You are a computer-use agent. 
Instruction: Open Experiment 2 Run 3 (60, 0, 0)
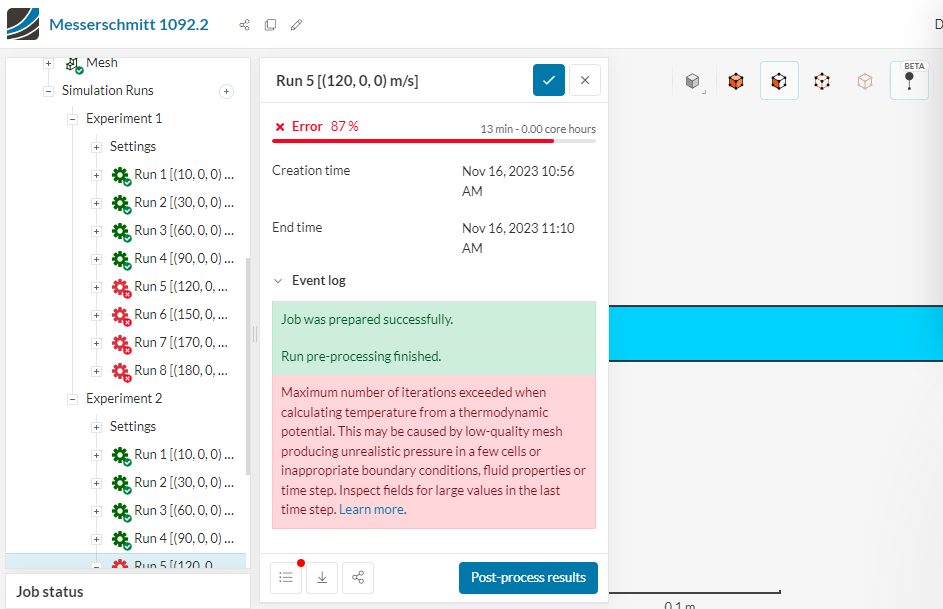click(x=184, y=510)
